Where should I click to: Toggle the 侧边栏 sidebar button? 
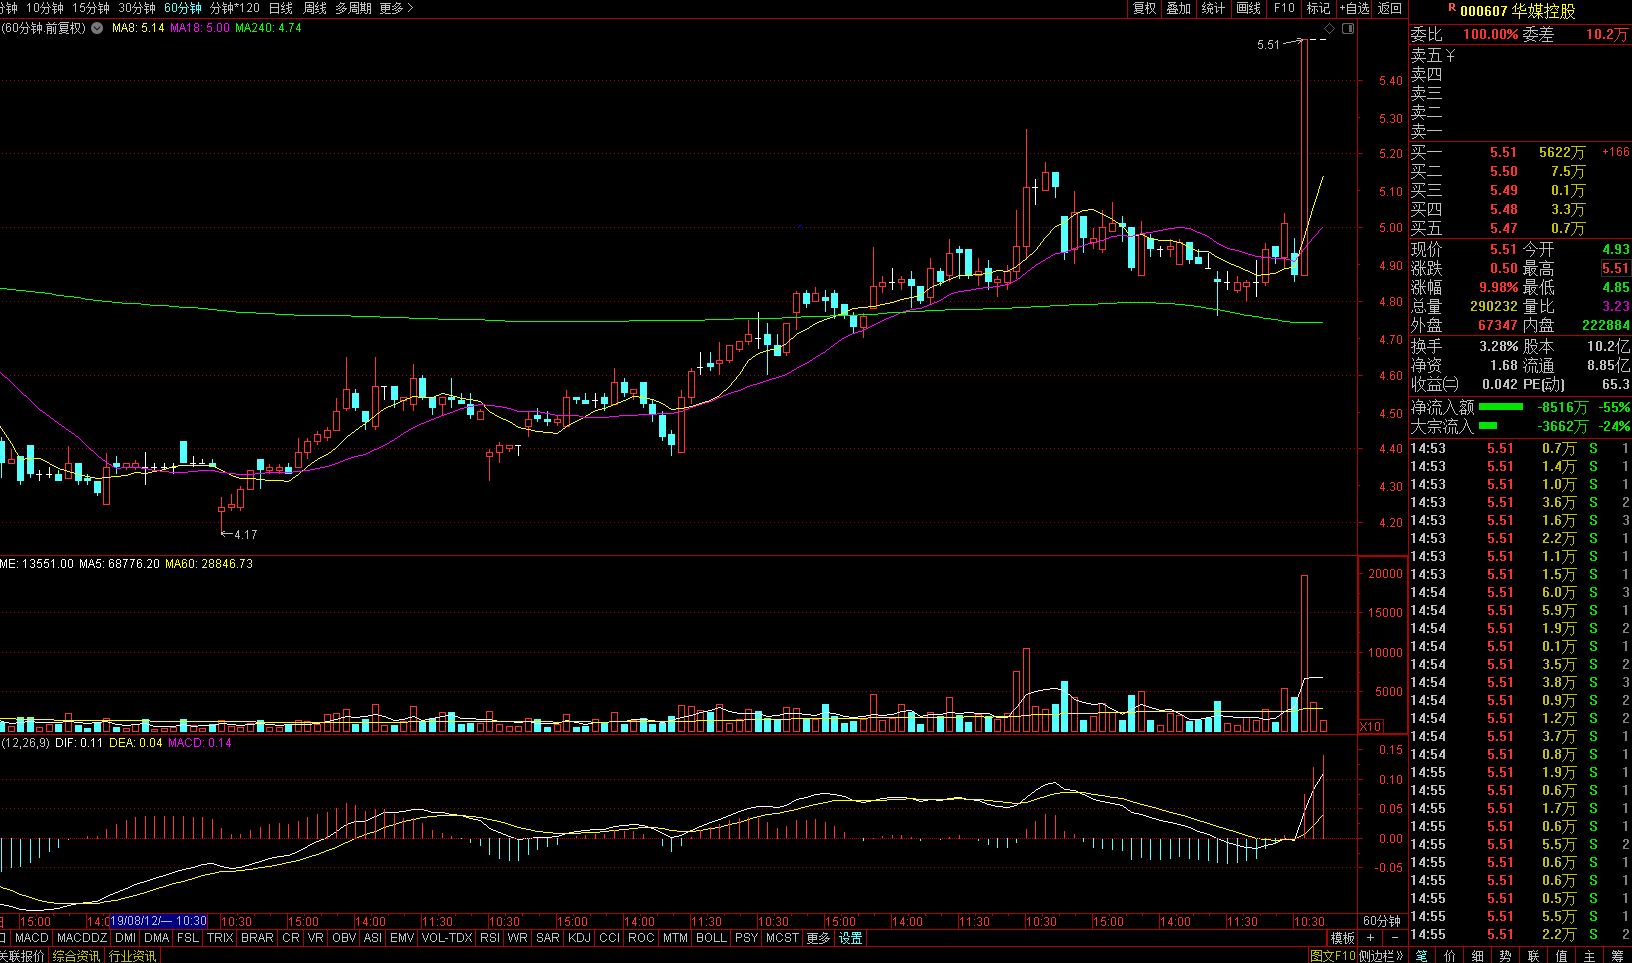tap(1381, 956)
